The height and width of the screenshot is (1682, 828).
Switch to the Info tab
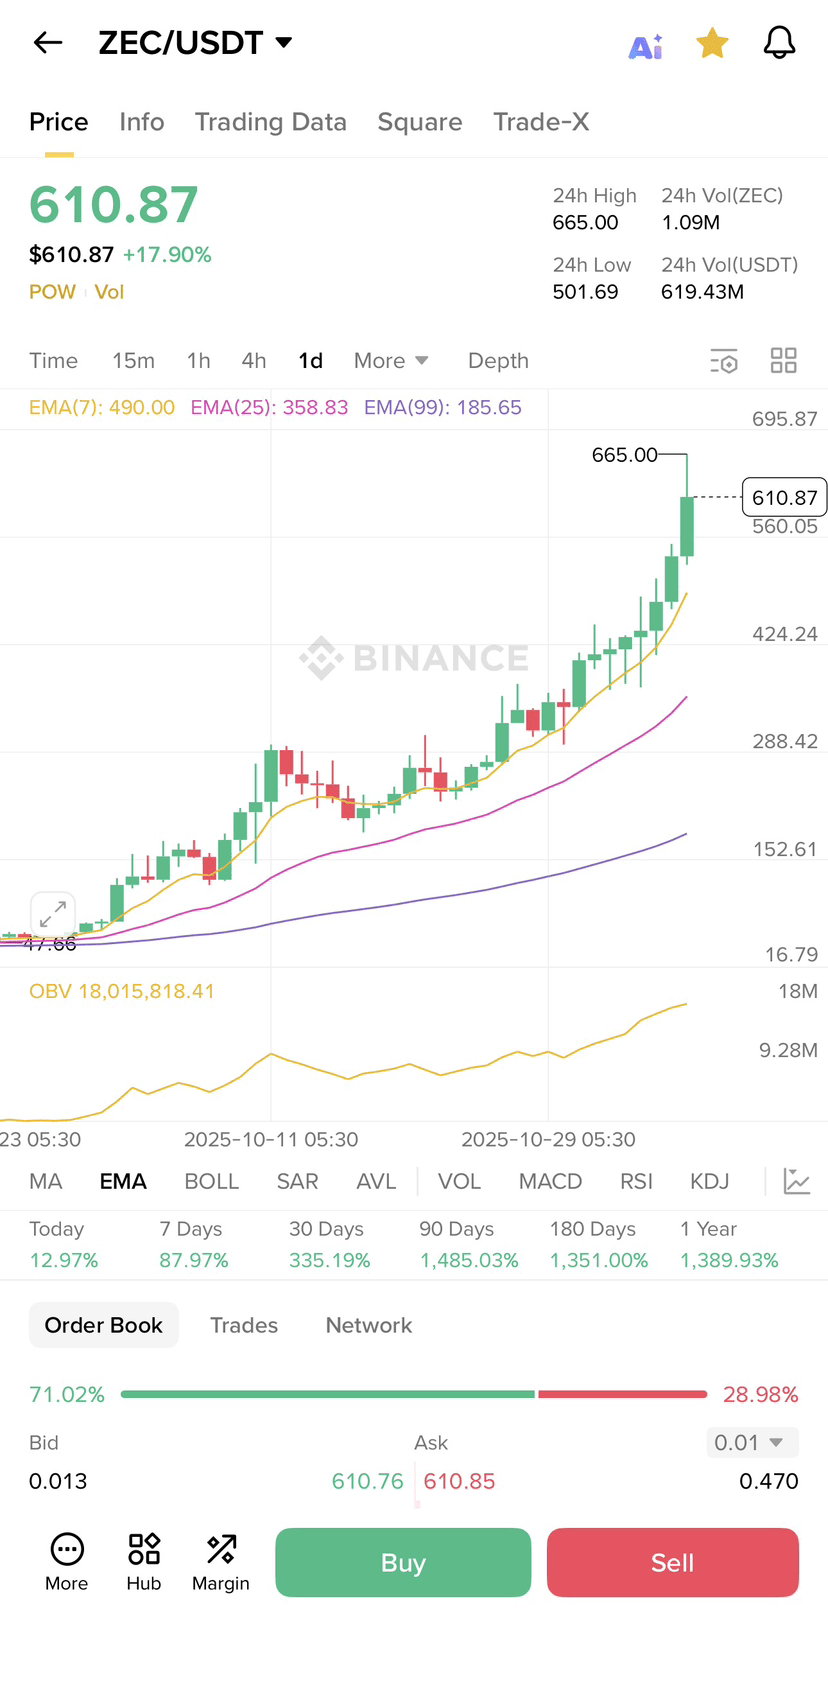click(x=142, y=122)
